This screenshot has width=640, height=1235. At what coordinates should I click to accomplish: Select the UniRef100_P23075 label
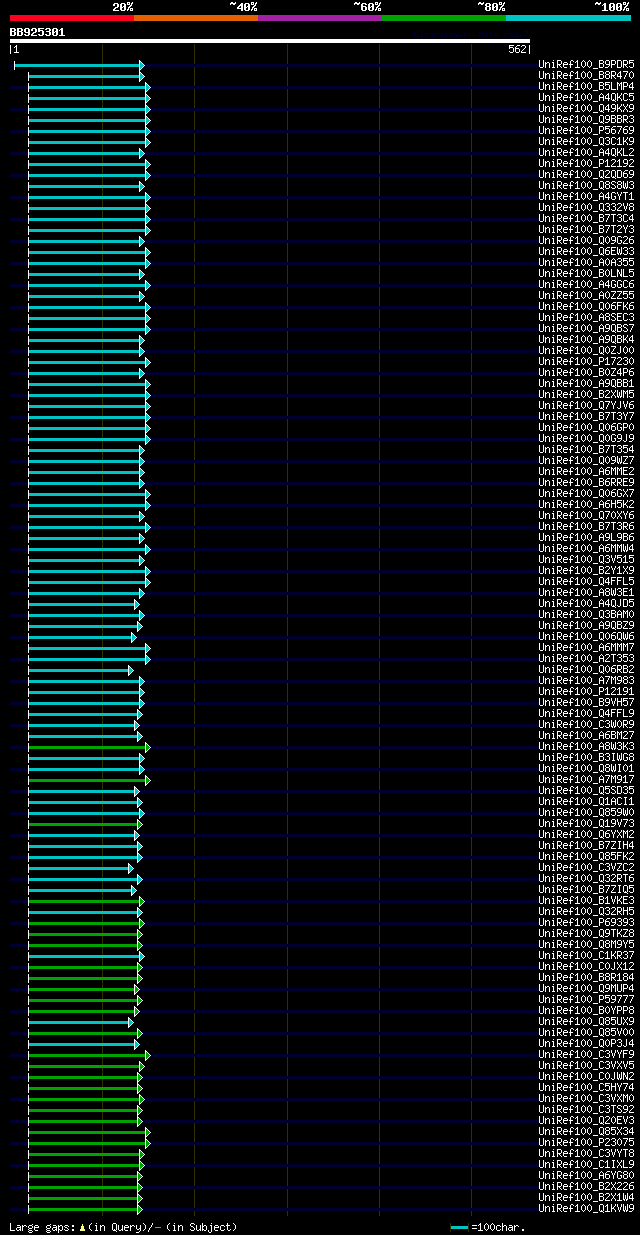(x=586, y=1142)
